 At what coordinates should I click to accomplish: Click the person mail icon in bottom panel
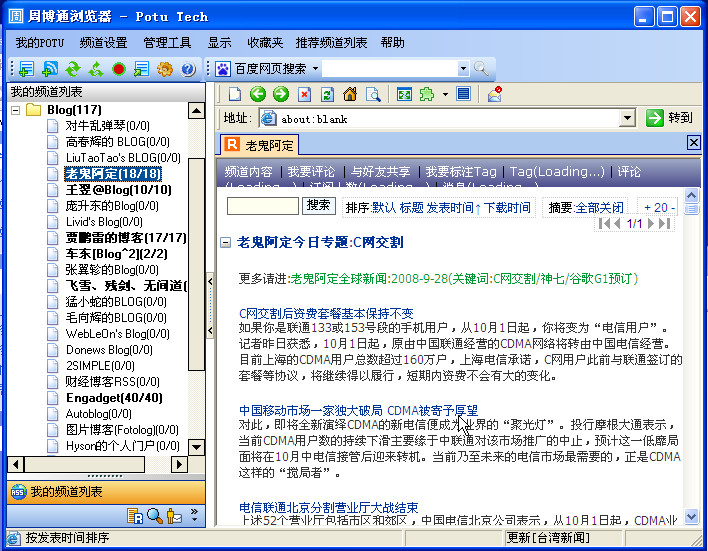(x=174, y=516)
